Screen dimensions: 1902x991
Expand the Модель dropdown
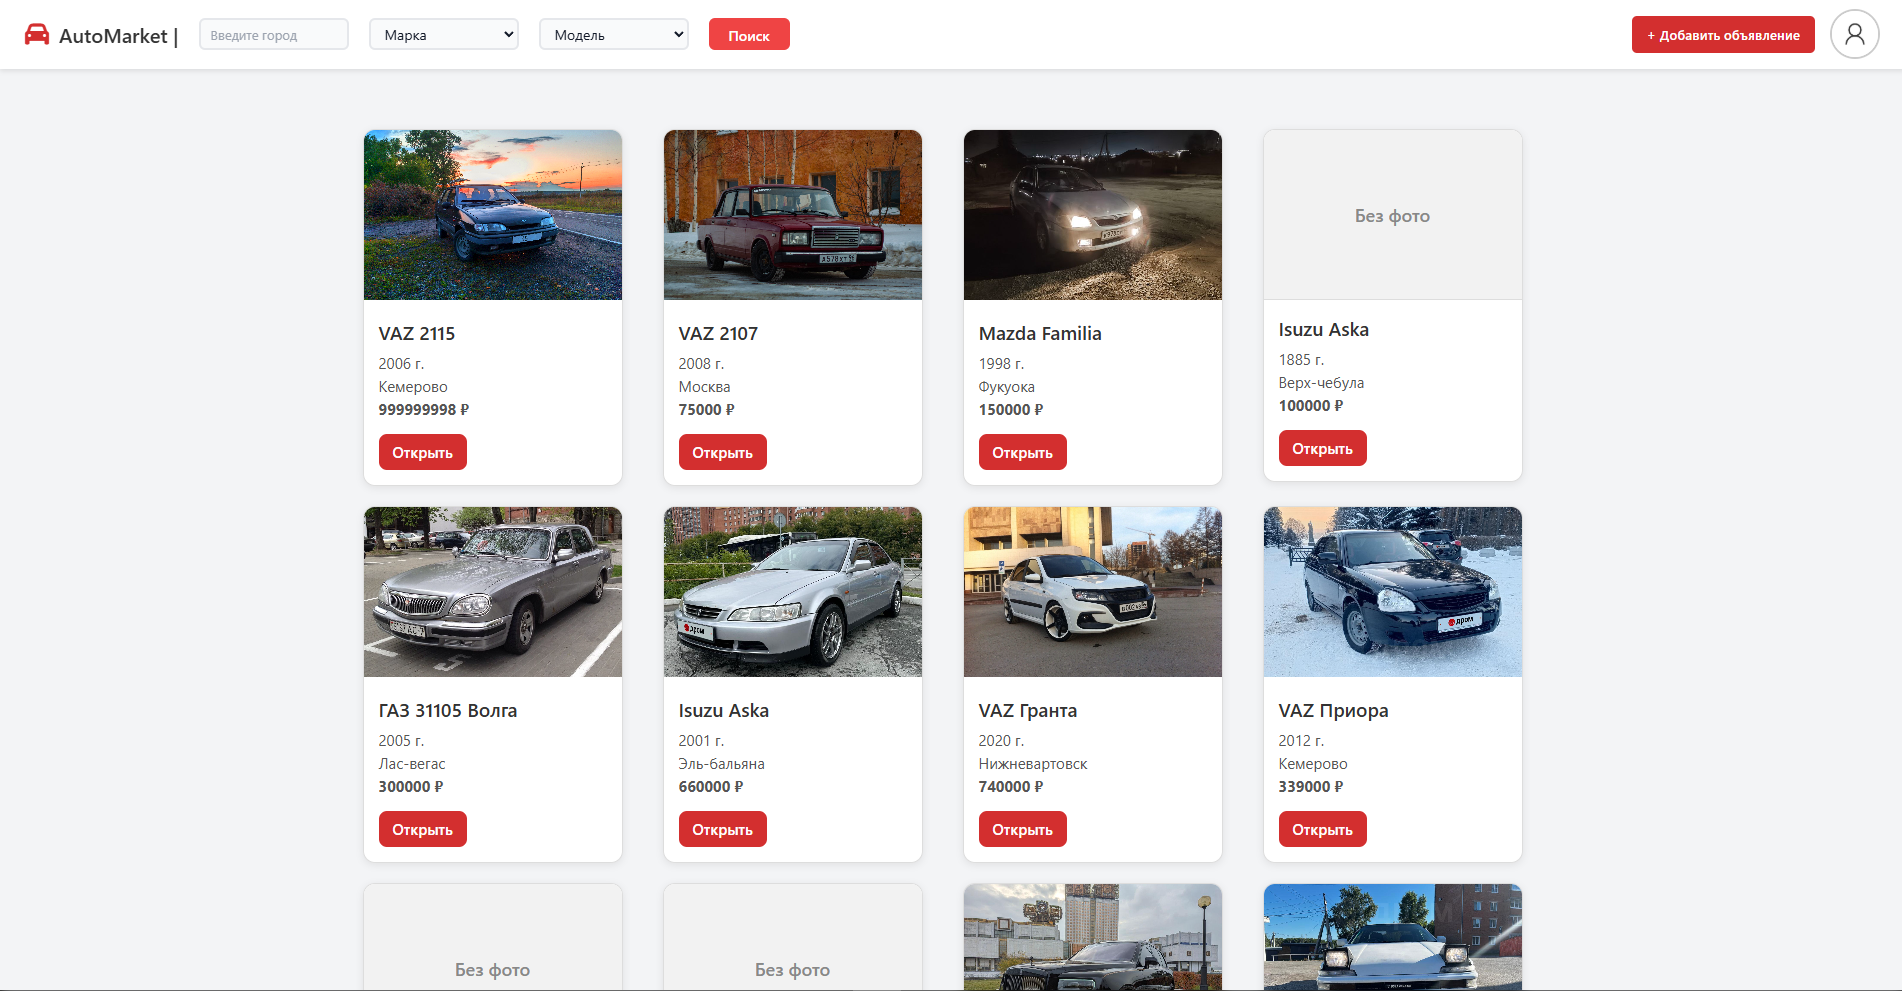pos(614,35)
